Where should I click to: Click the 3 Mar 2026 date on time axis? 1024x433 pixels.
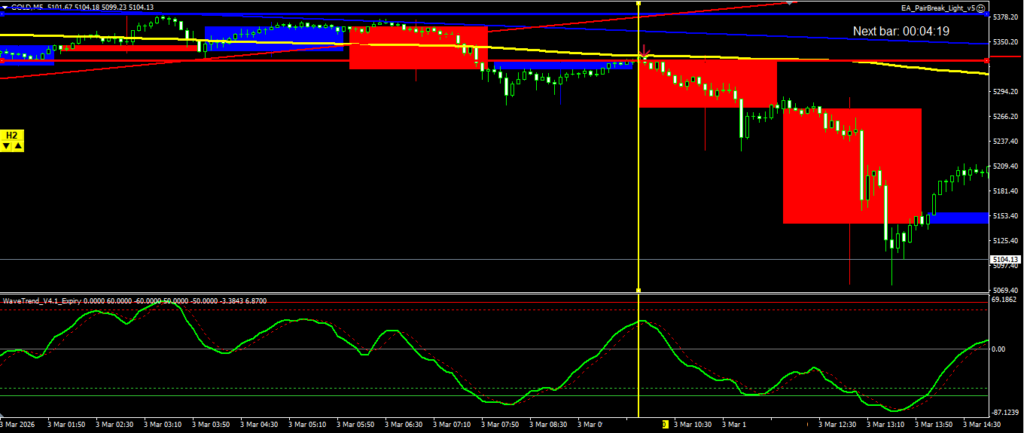point(24,424)
